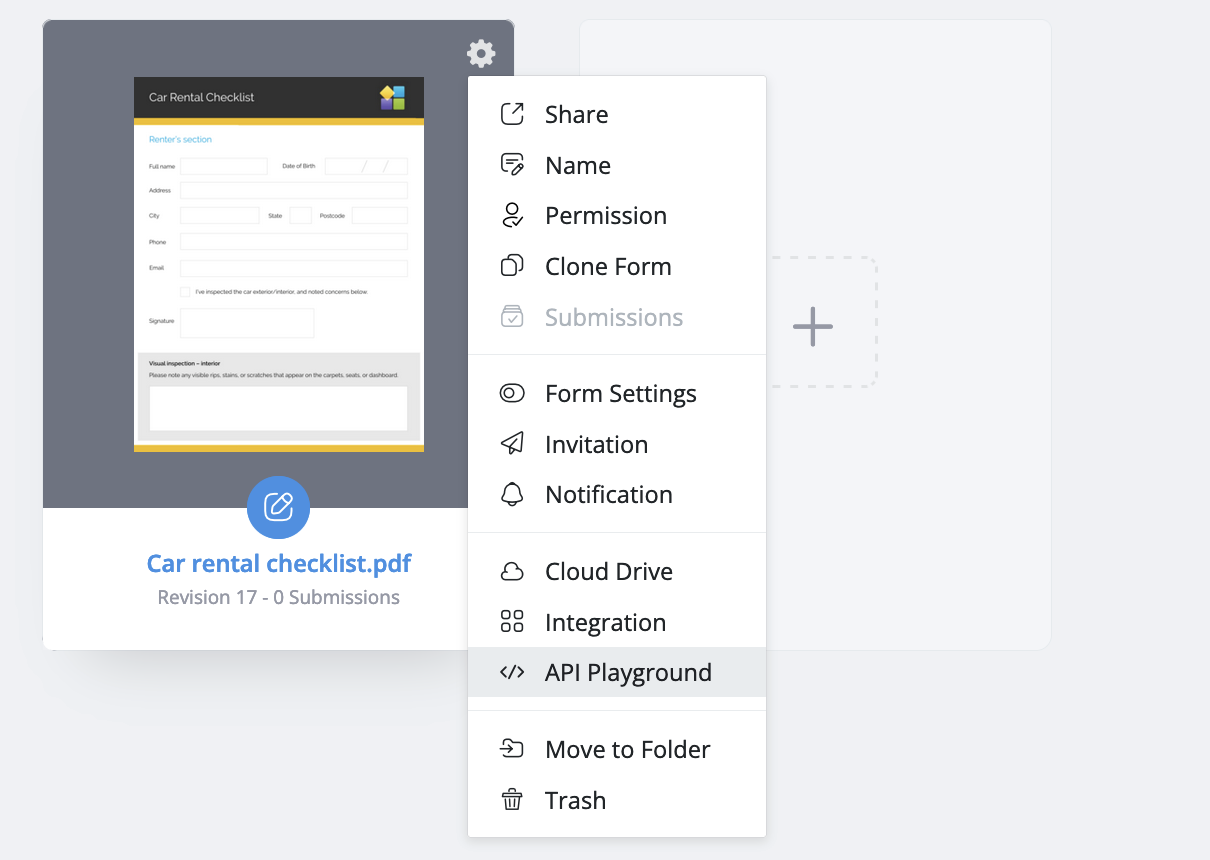Click the Integration grid icon
1210x860 pixels.
click(x=512, y=622)
